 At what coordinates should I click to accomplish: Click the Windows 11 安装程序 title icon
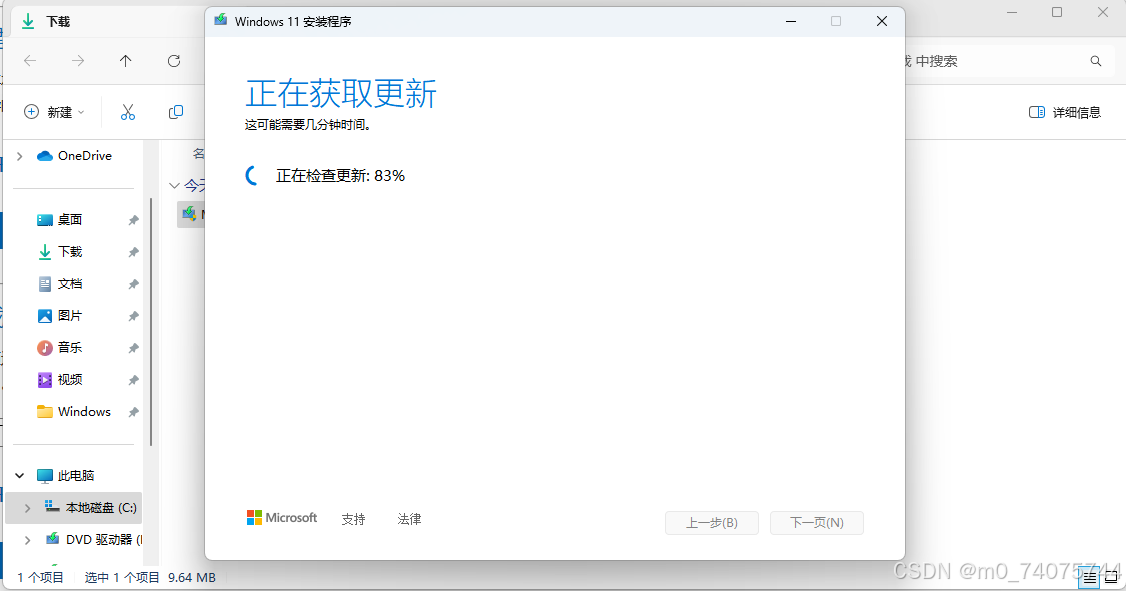(220, 21)
